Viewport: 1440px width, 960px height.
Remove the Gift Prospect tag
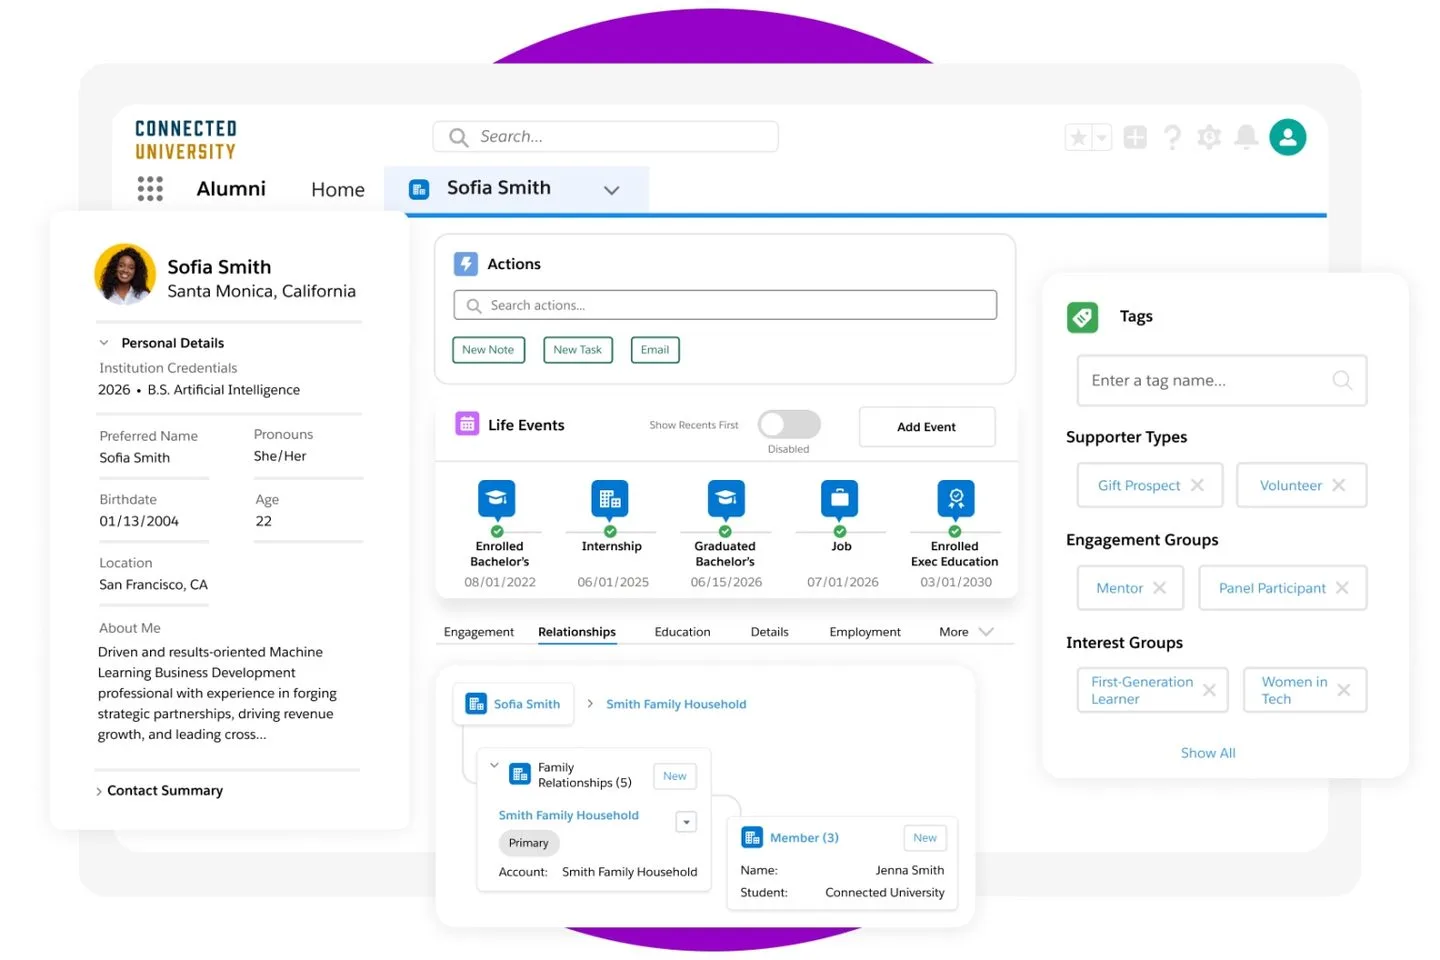1197,485
